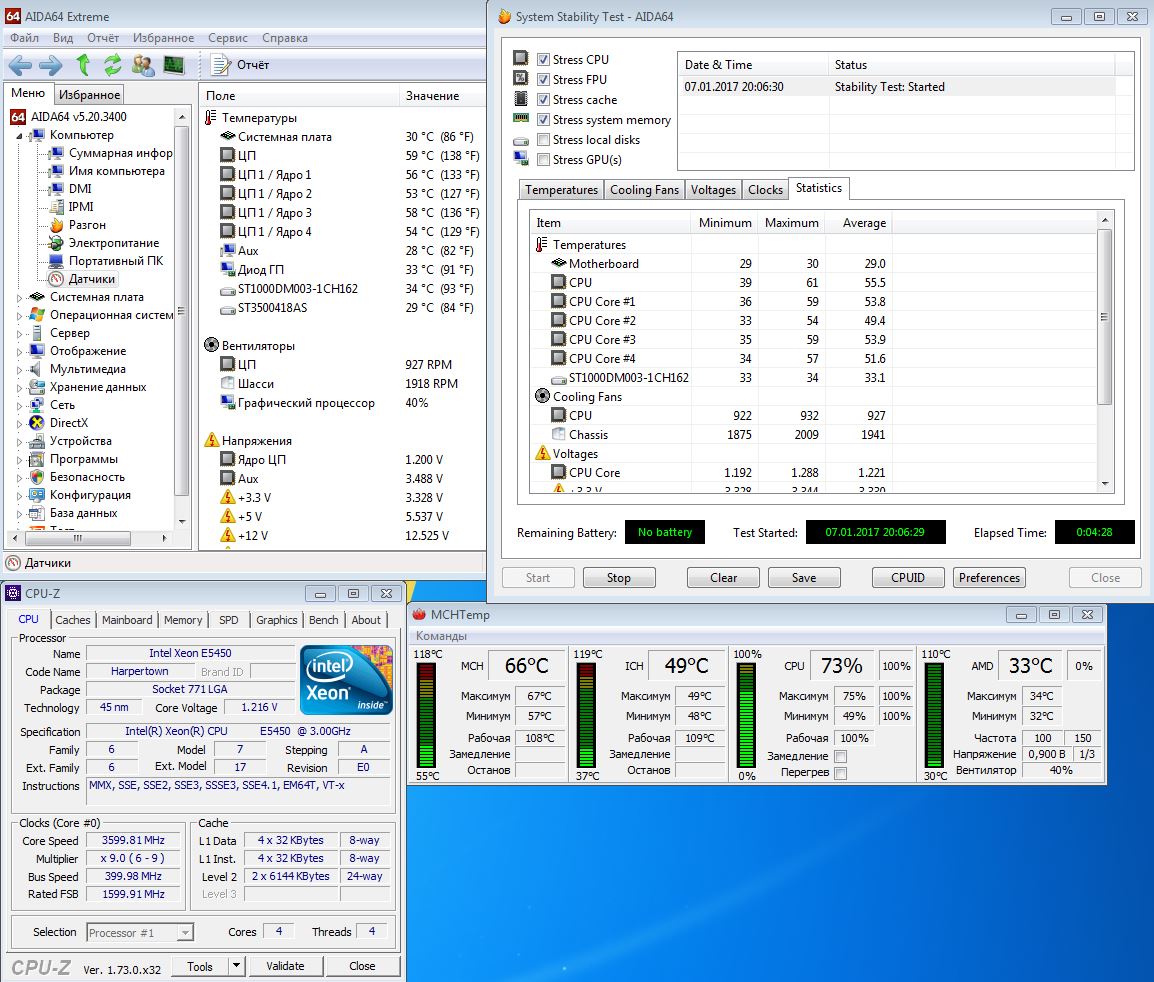Open the Сервис menu in AIDA64

(x=228, y=38)
